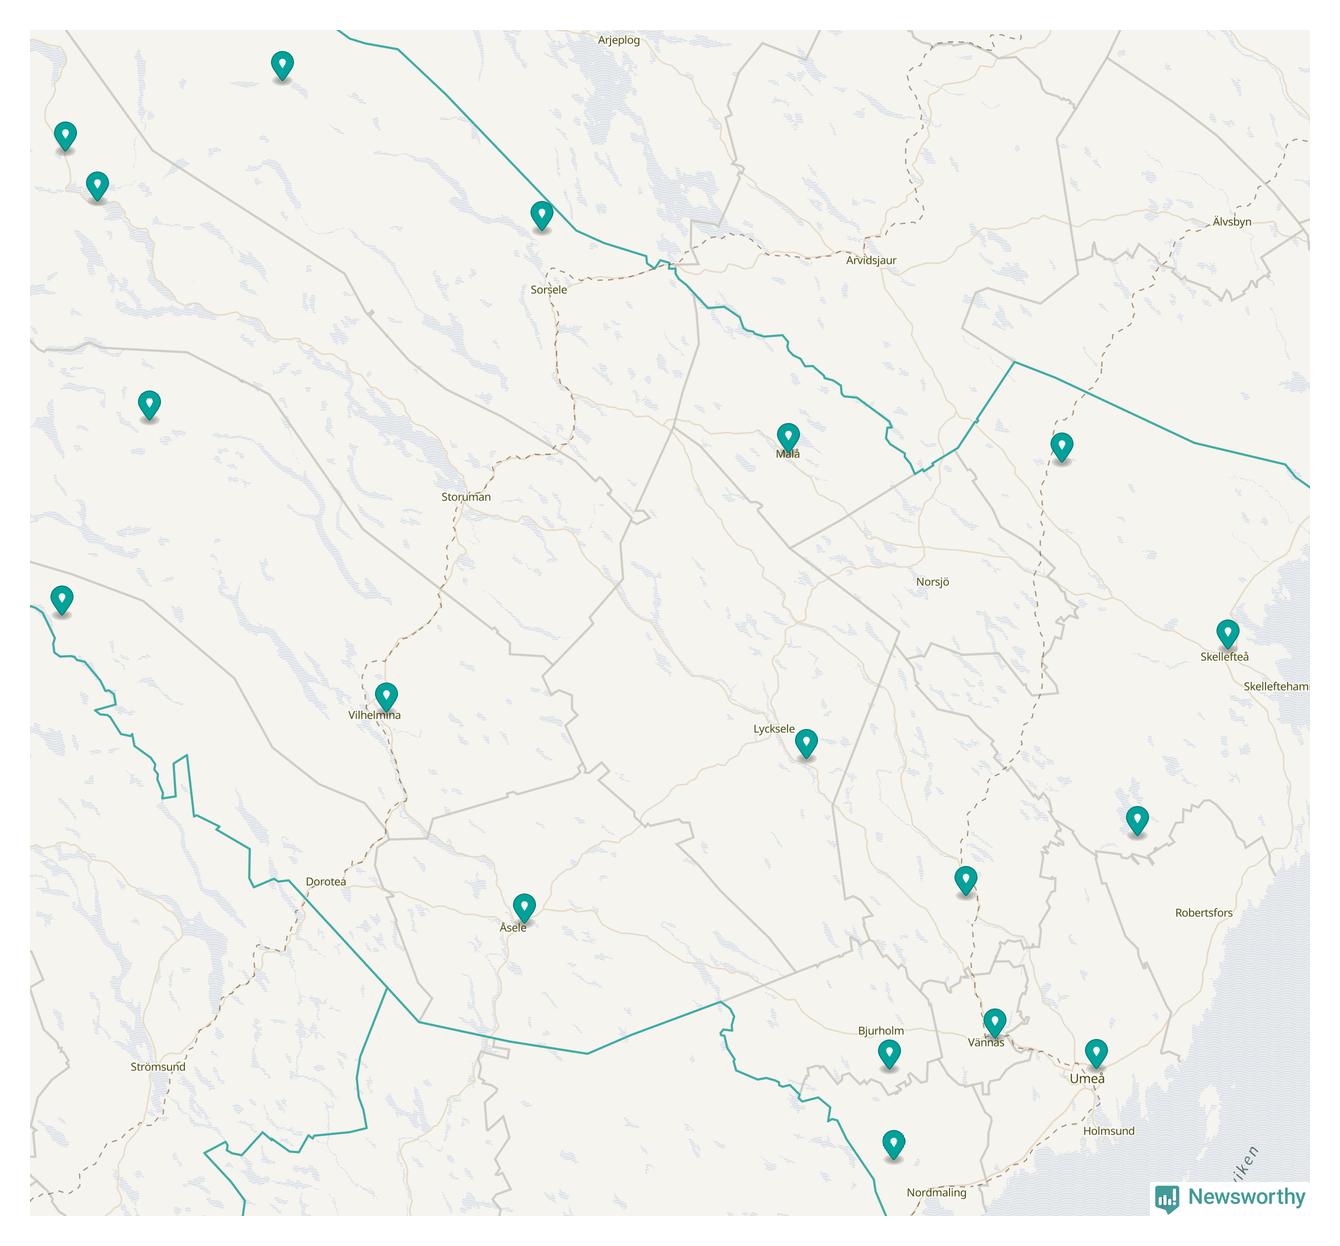
Task: Click the pin on Åsele
Action: coord(524,907)
